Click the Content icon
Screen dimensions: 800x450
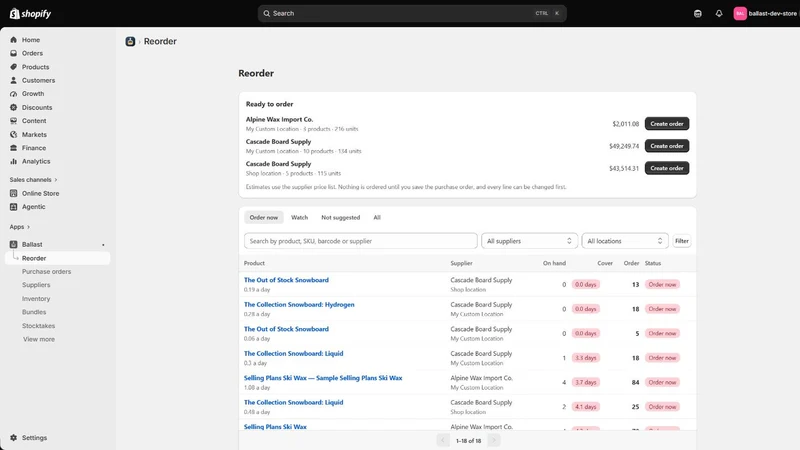point(14,121)
